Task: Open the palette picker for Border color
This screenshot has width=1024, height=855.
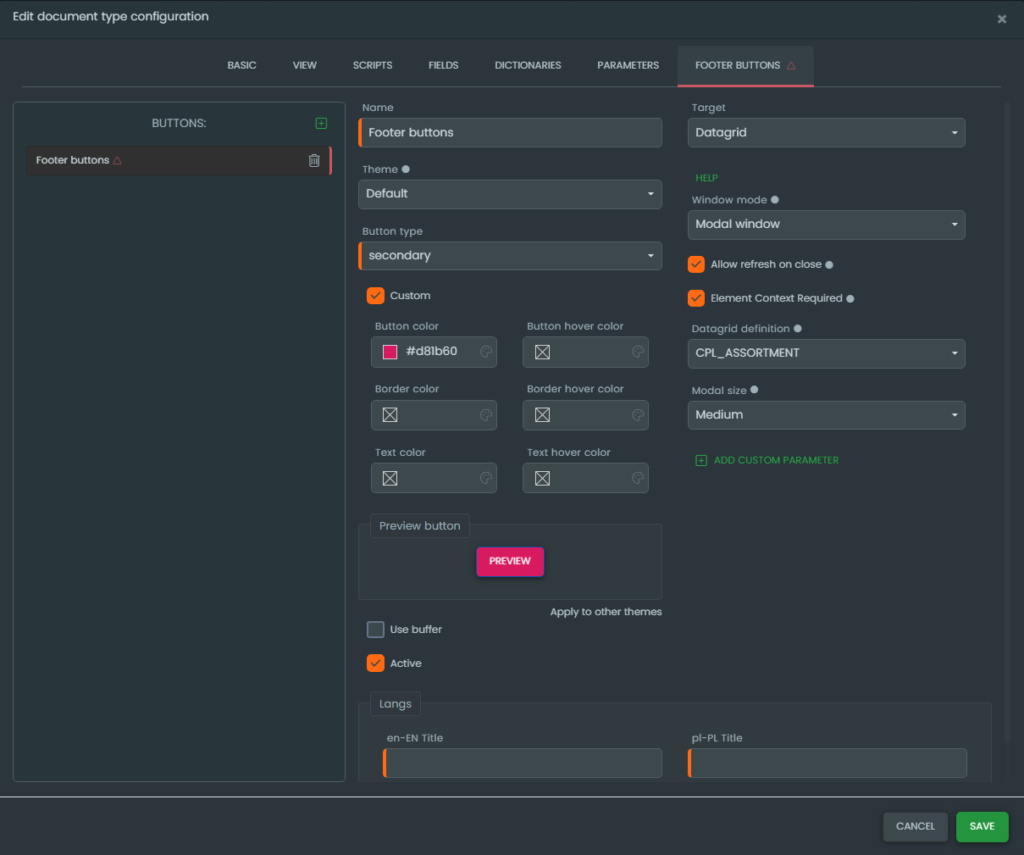Action: pos(485,415)
